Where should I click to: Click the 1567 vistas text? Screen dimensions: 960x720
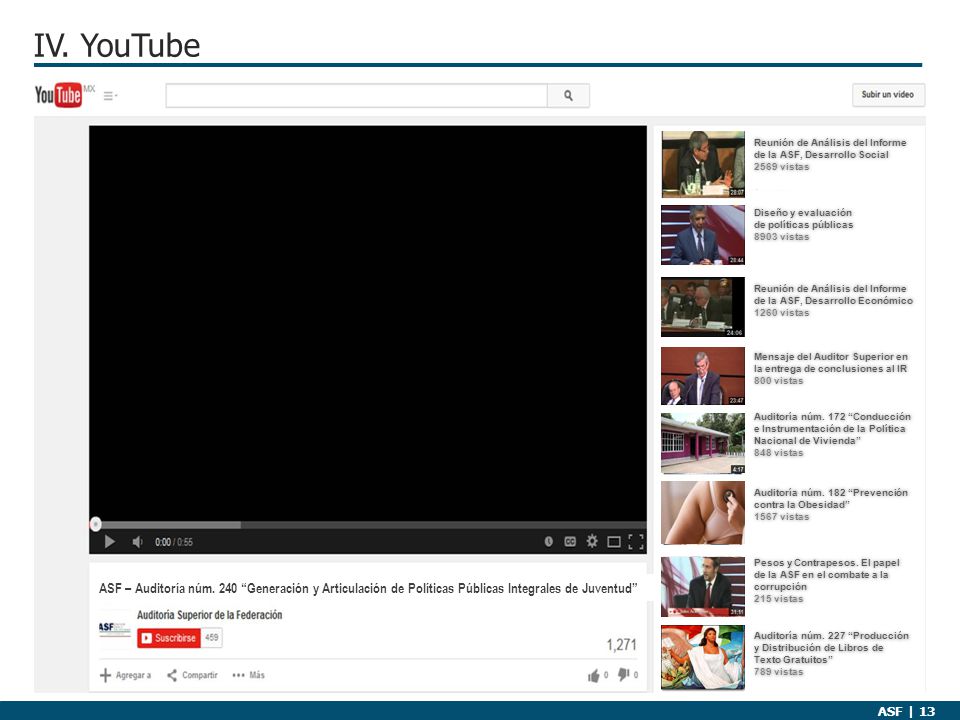781,517
